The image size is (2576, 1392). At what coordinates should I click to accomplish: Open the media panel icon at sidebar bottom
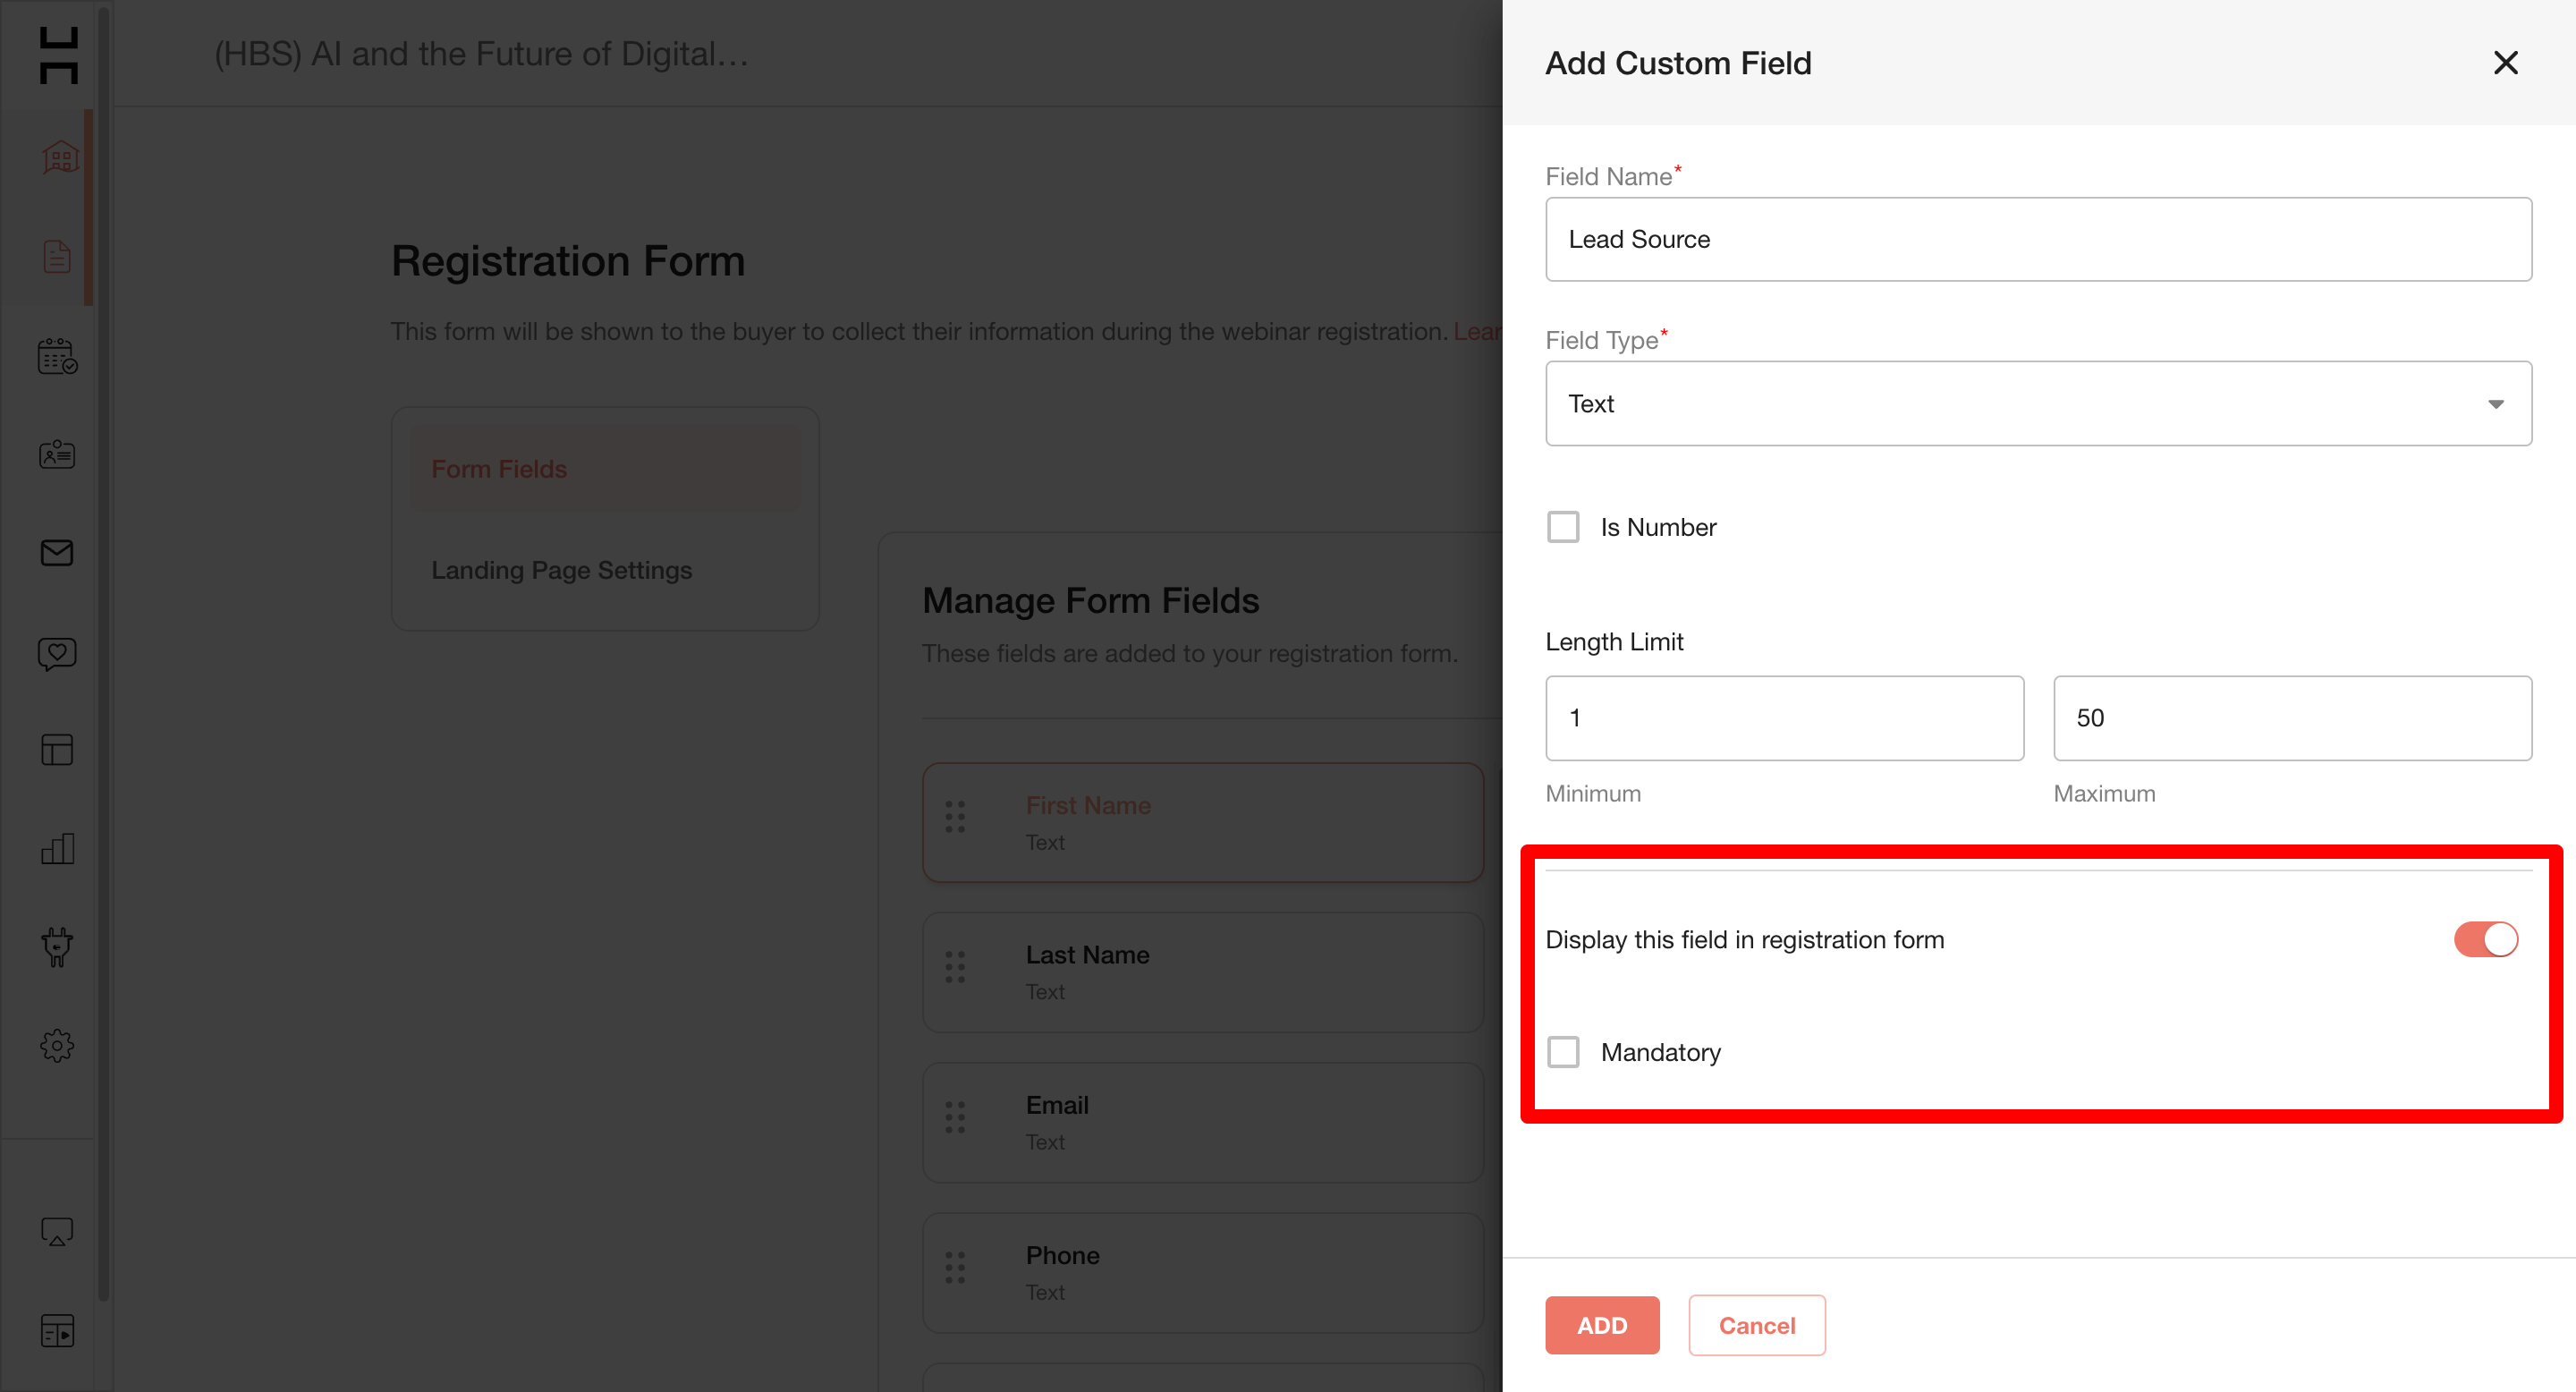[x=57, y=1331]
